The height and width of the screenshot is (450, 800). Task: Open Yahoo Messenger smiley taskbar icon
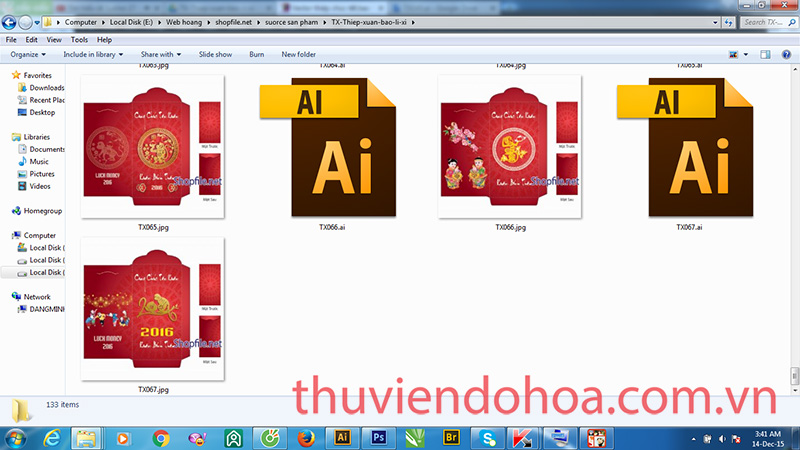pyautogui.click(x=197, y=438)
